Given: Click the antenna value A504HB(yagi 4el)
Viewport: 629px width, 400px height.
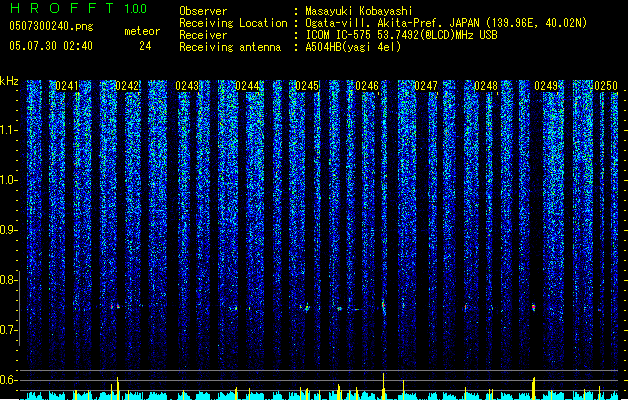Looking at the screenshot, I should coord(353,47).
